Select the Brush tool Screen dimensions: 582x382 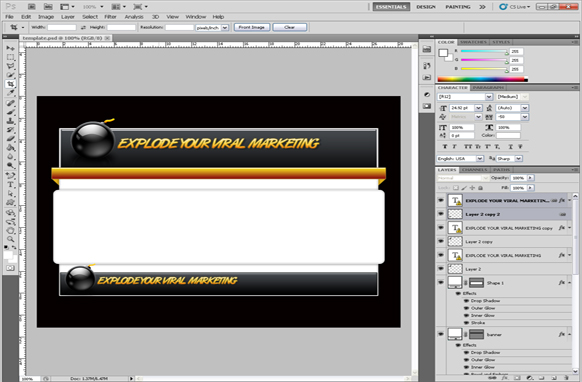[x=10, y=112]
